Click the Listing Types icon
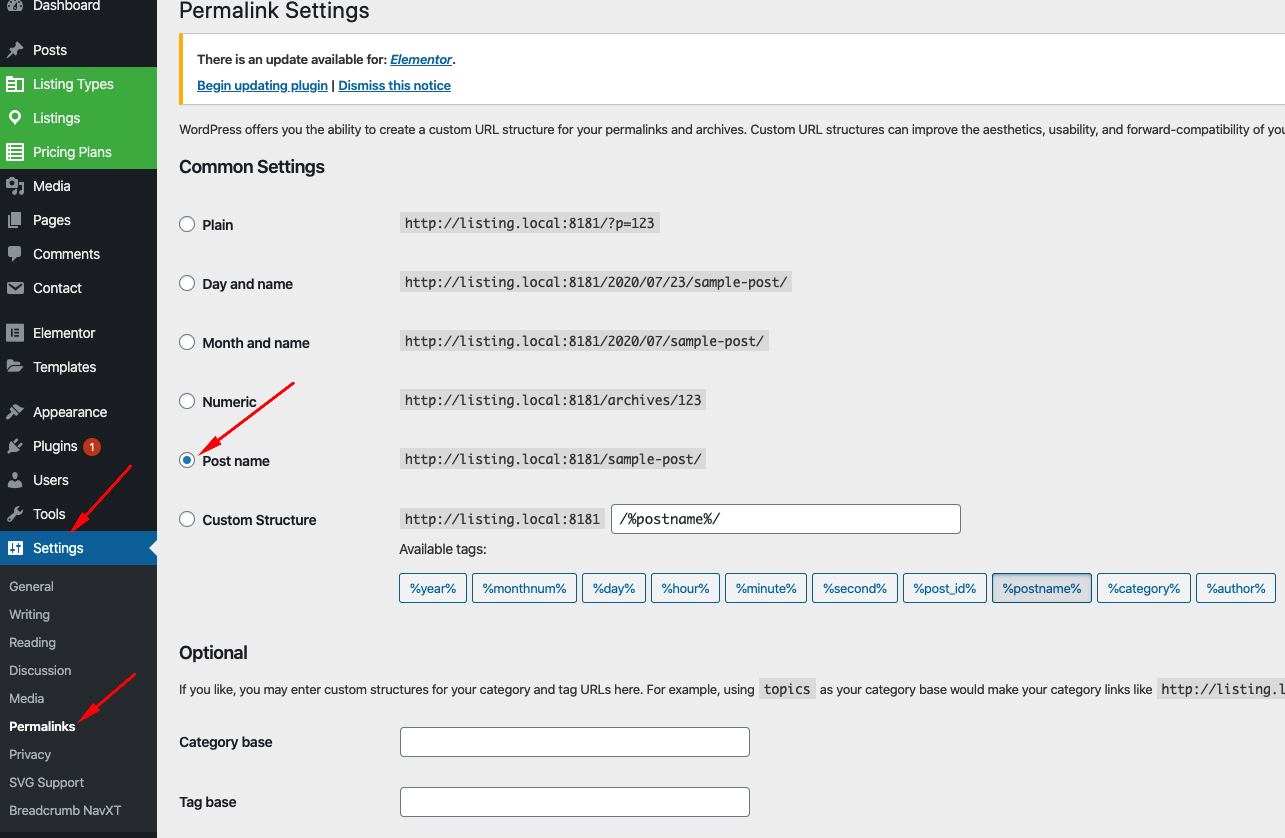1285x838 pixels. 15,84
